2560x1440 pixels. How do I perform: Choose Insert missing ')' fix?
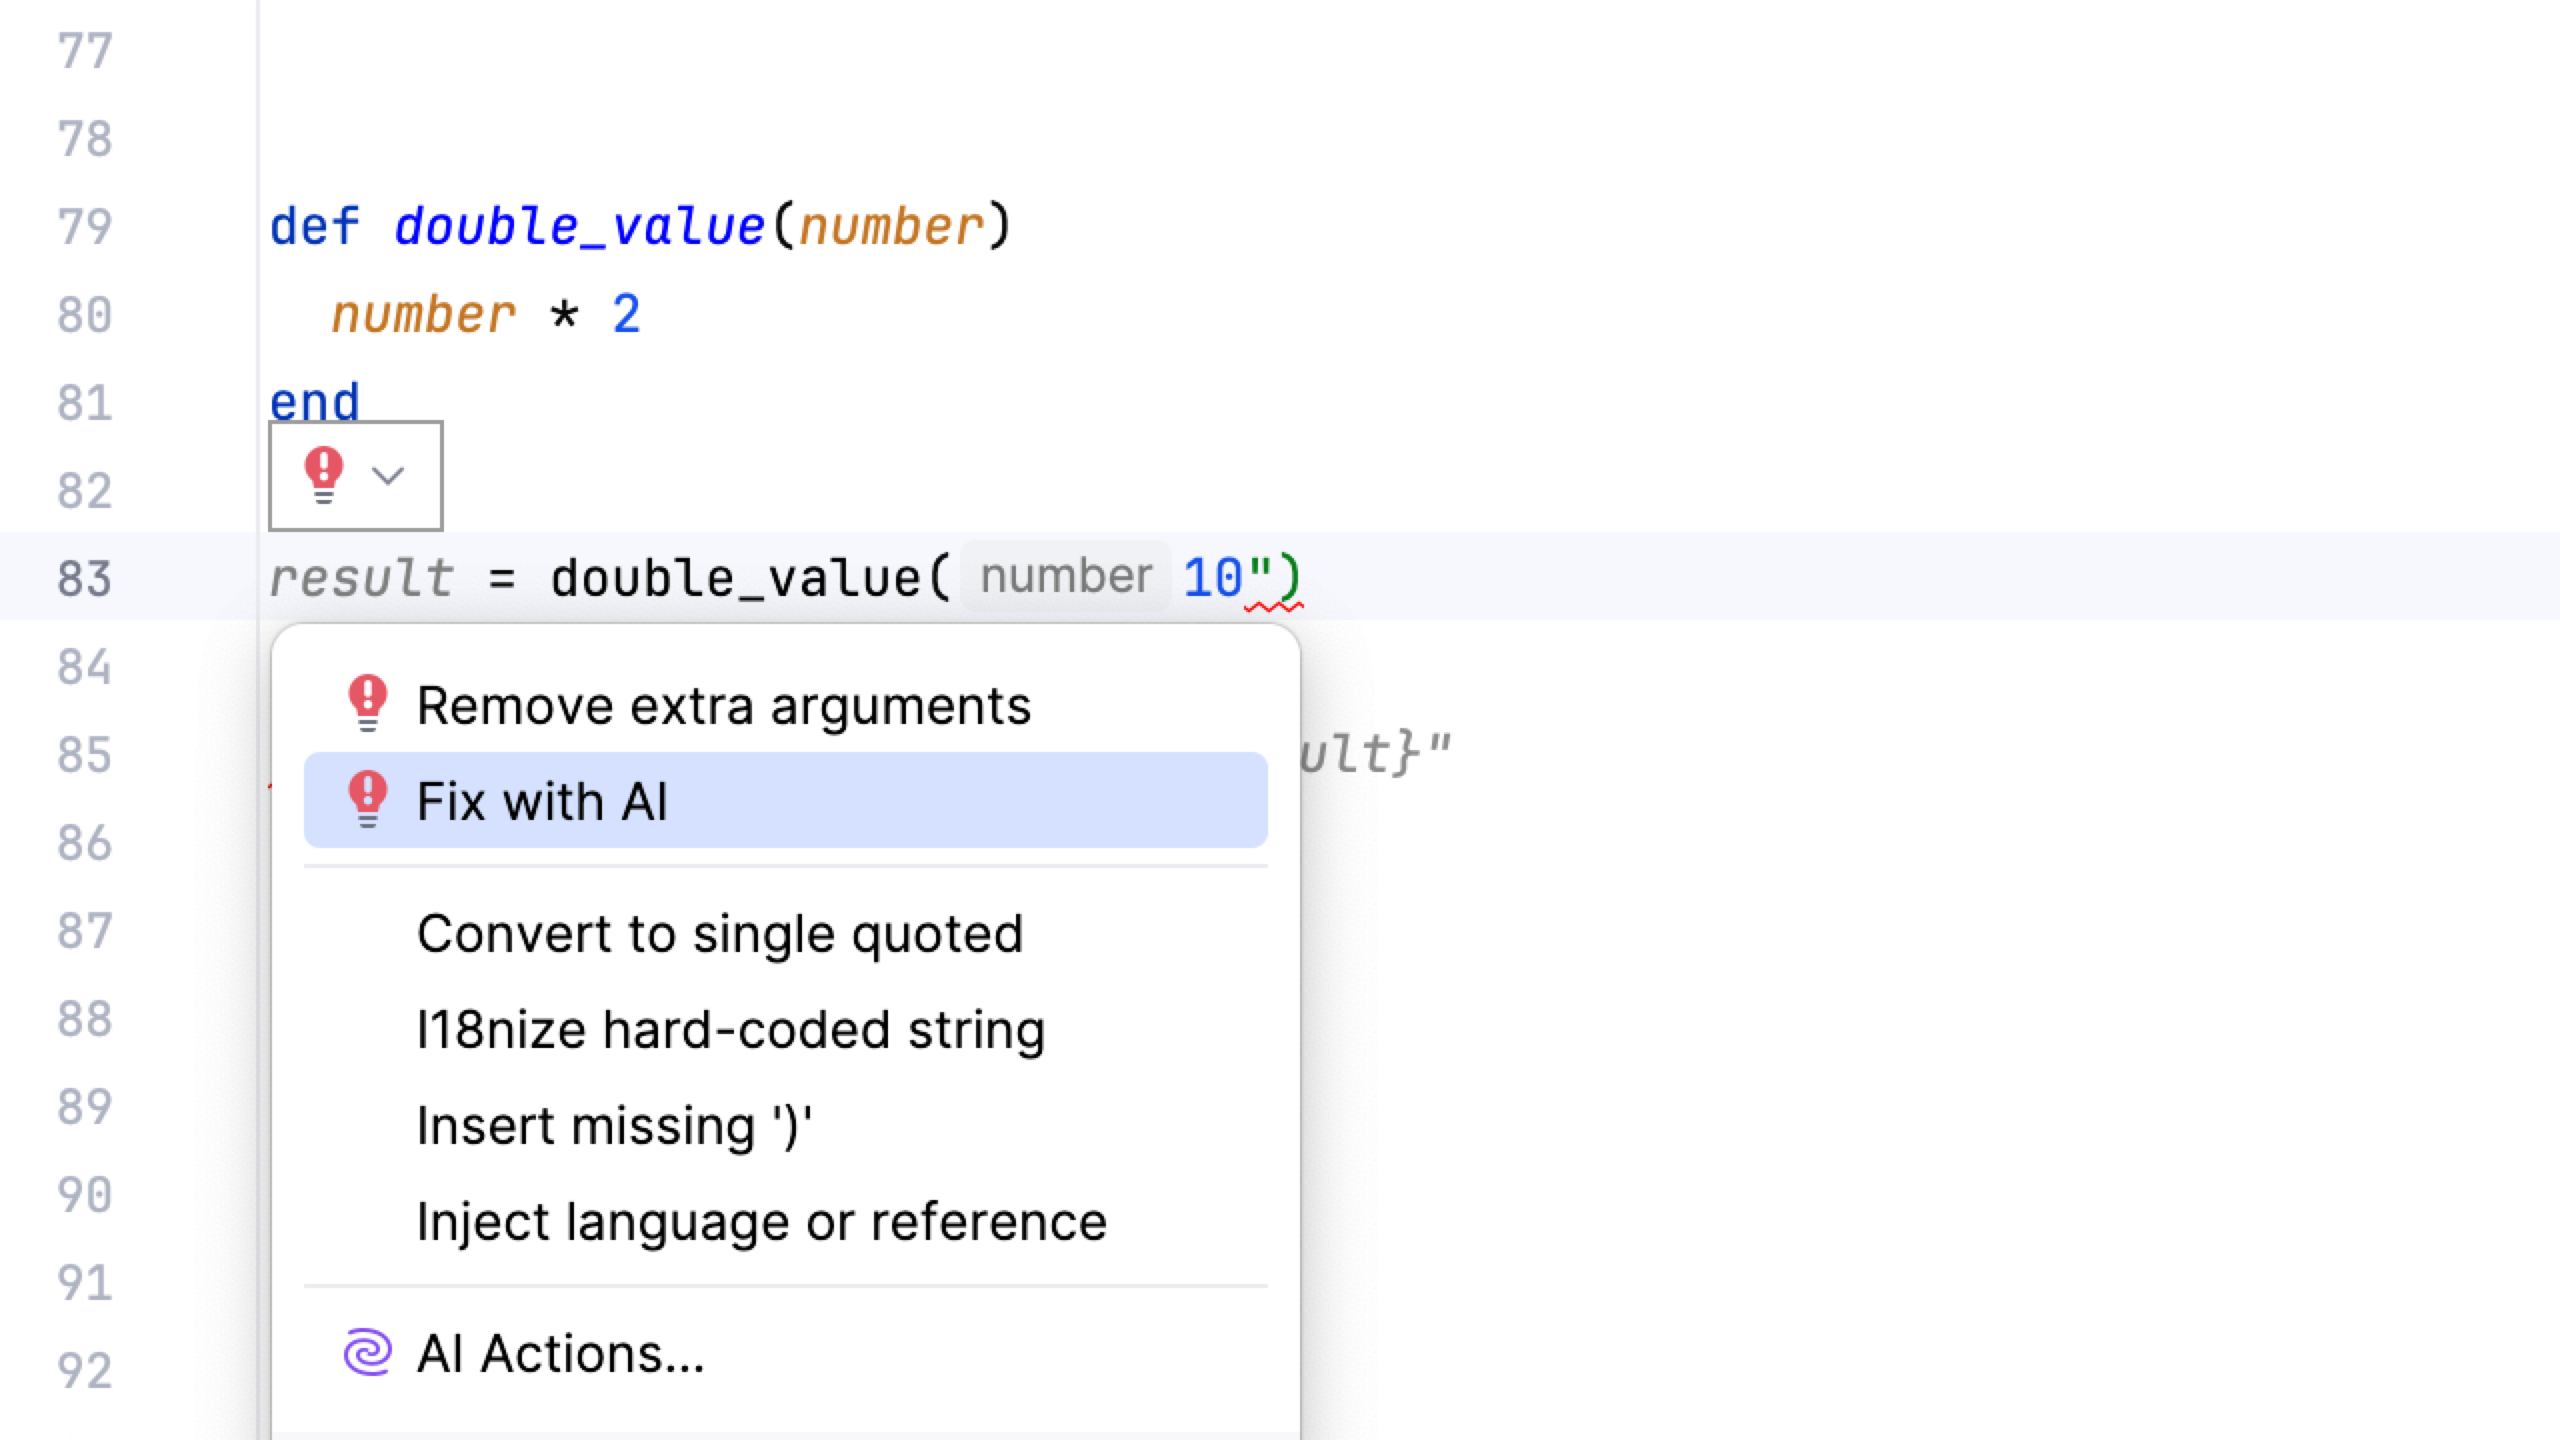point(785,1126)
